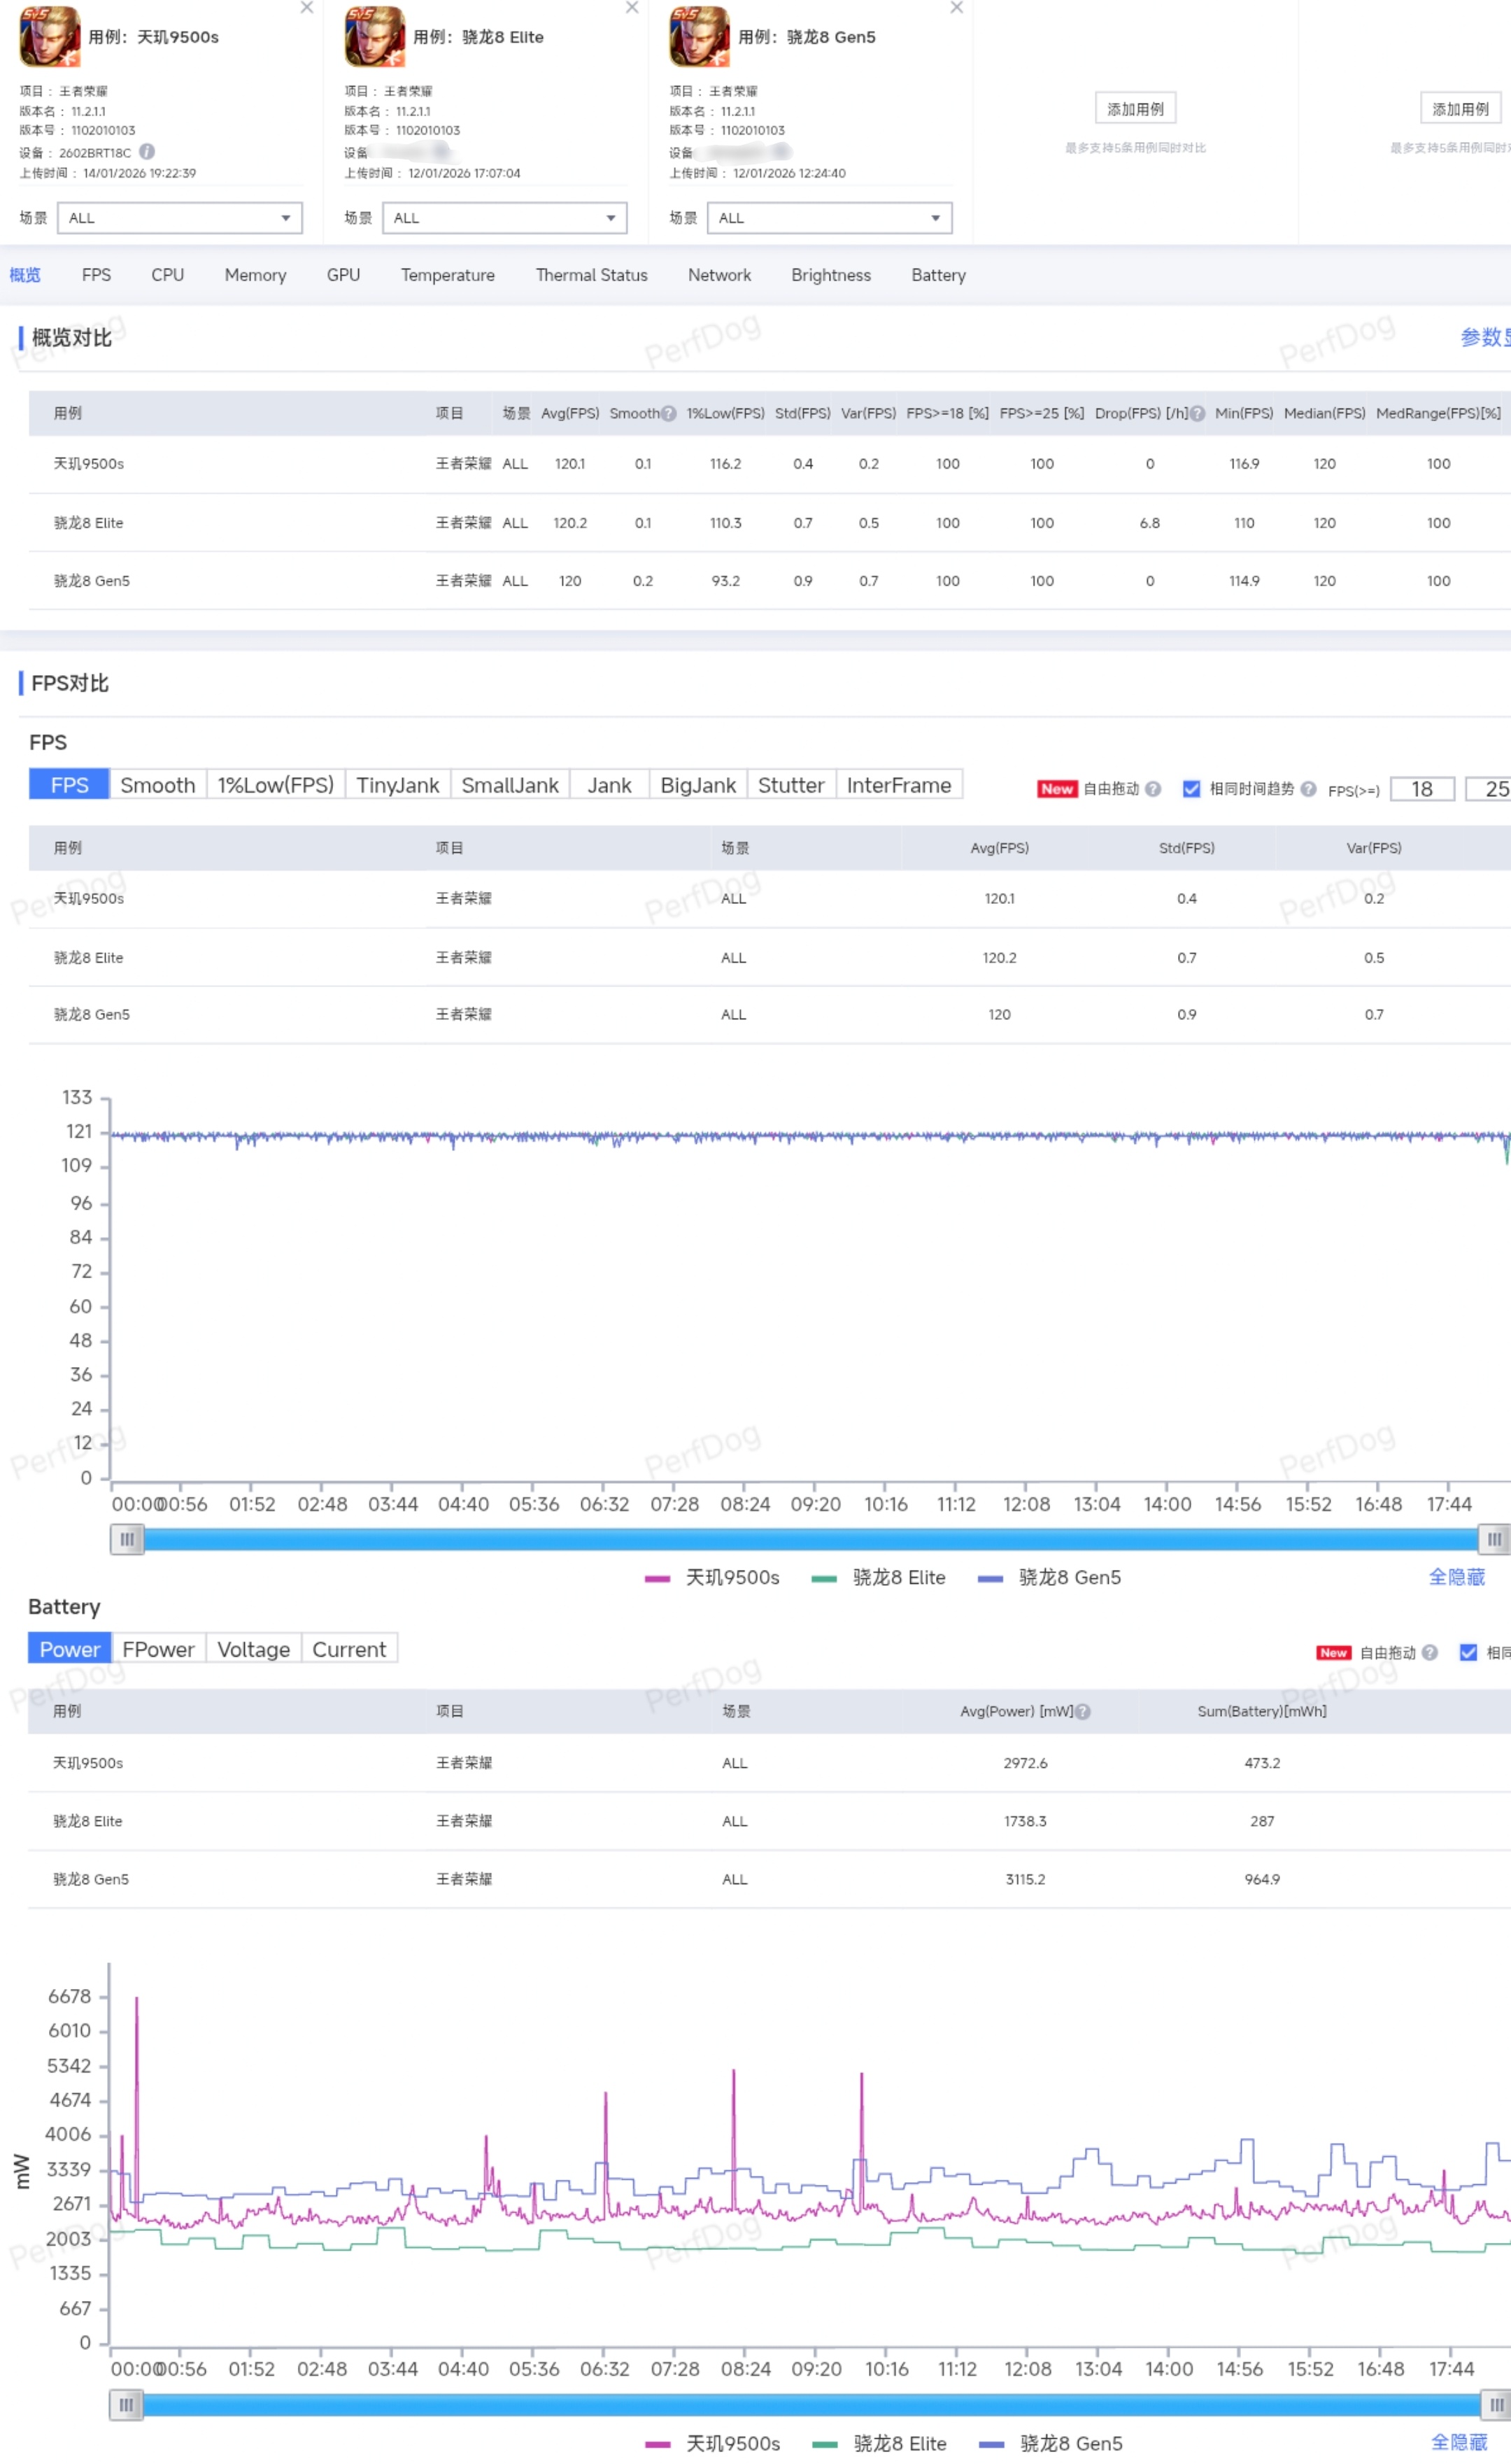Switch to the Temperature tab
This screenshot has width=1511, height=2464.
click(447, 275)
